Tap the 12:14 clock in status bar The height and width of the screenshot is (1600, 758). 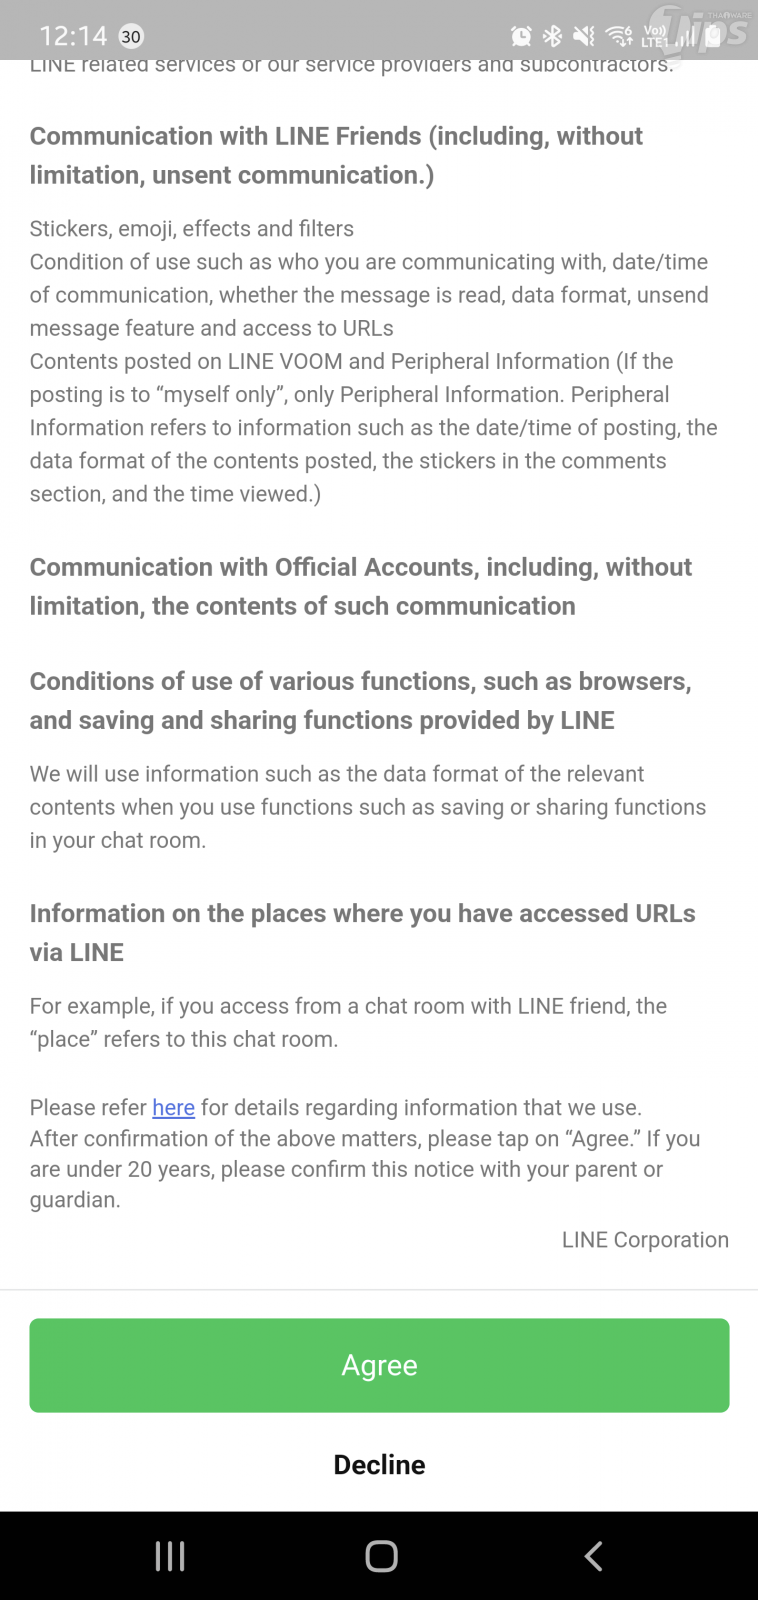73,37
